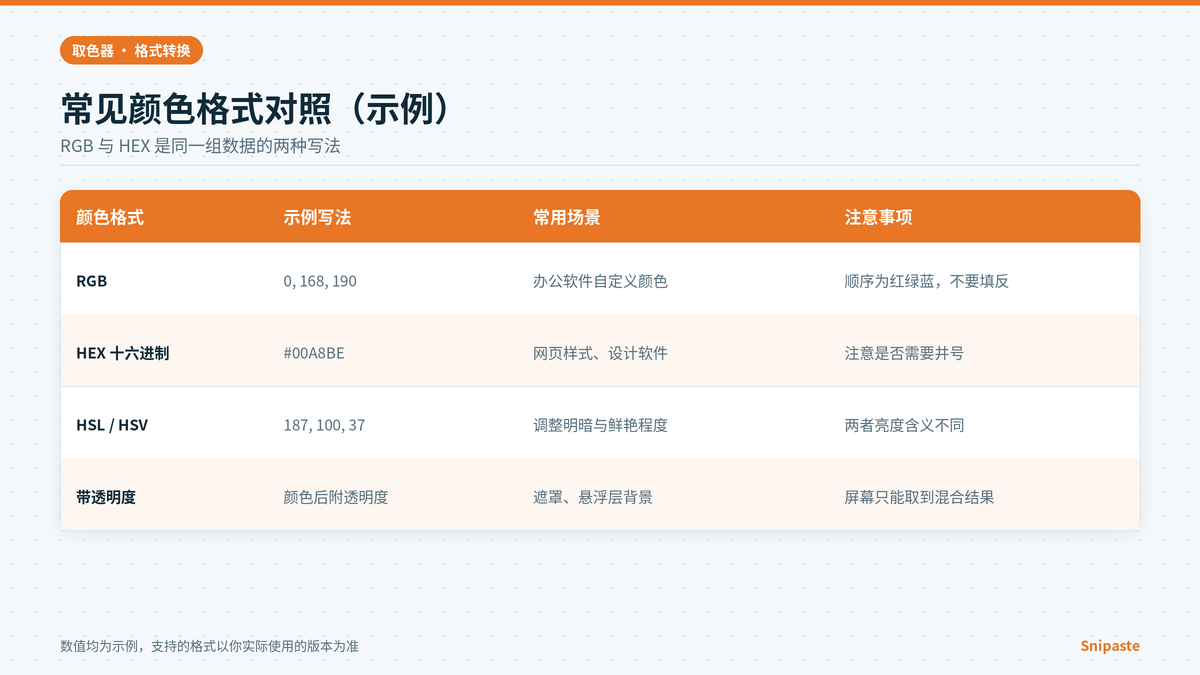Select the HSL / HSV row label
The height and width of the screenshot is (675, 1200).
(112, 425)
